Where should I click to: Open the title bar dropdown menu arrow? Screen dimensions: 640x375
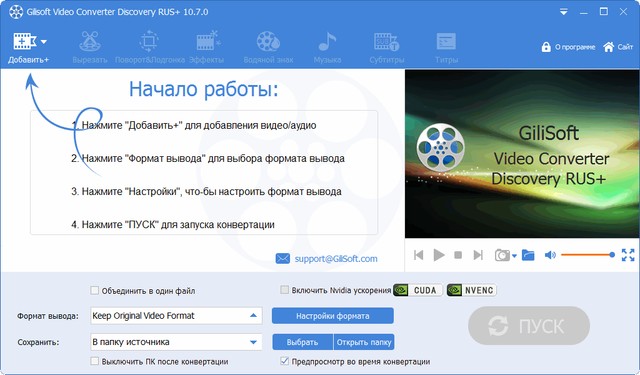(x=564, y=12)
